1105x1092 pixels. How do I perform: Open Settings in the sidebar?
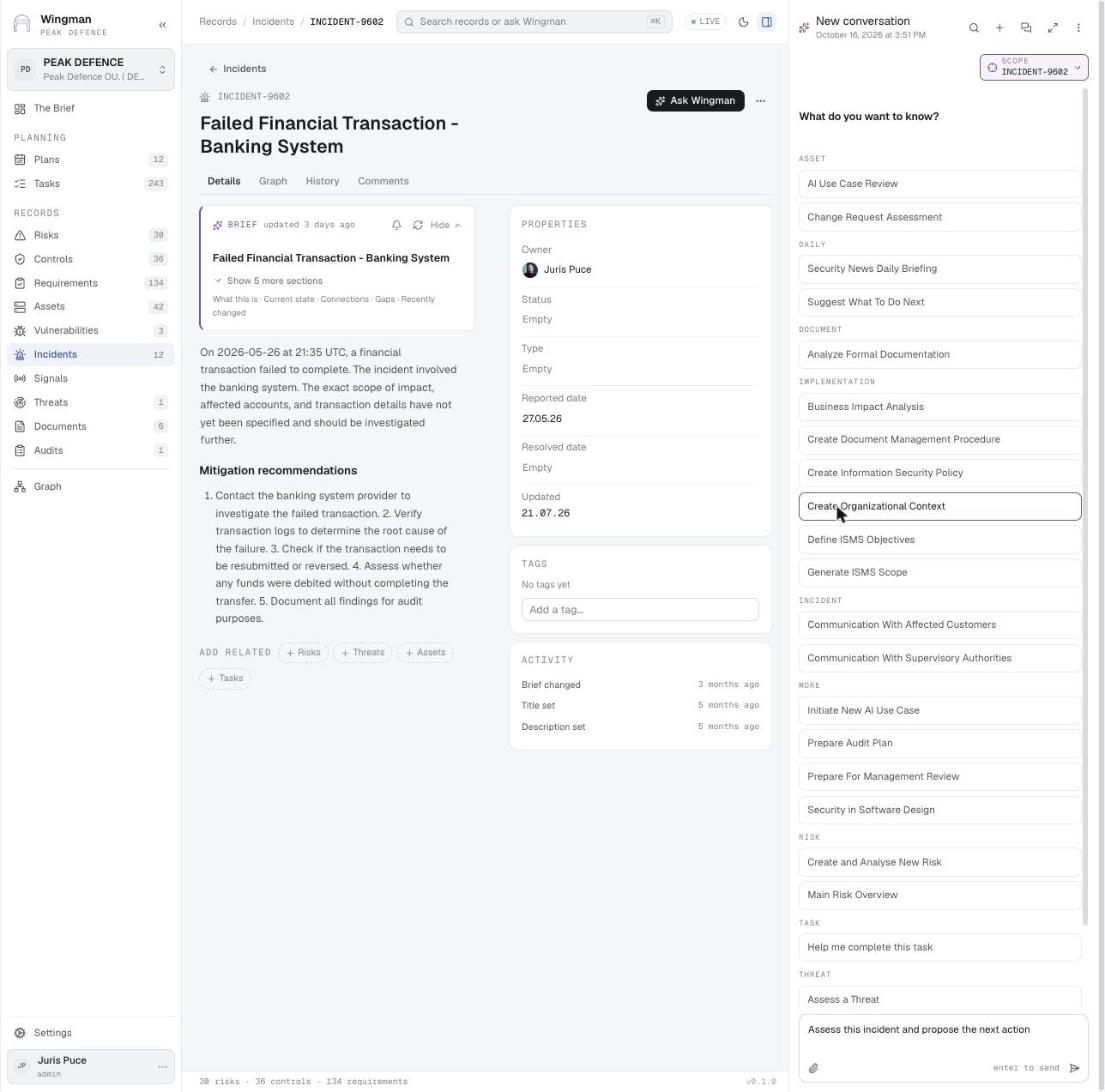coord(90,1032)
